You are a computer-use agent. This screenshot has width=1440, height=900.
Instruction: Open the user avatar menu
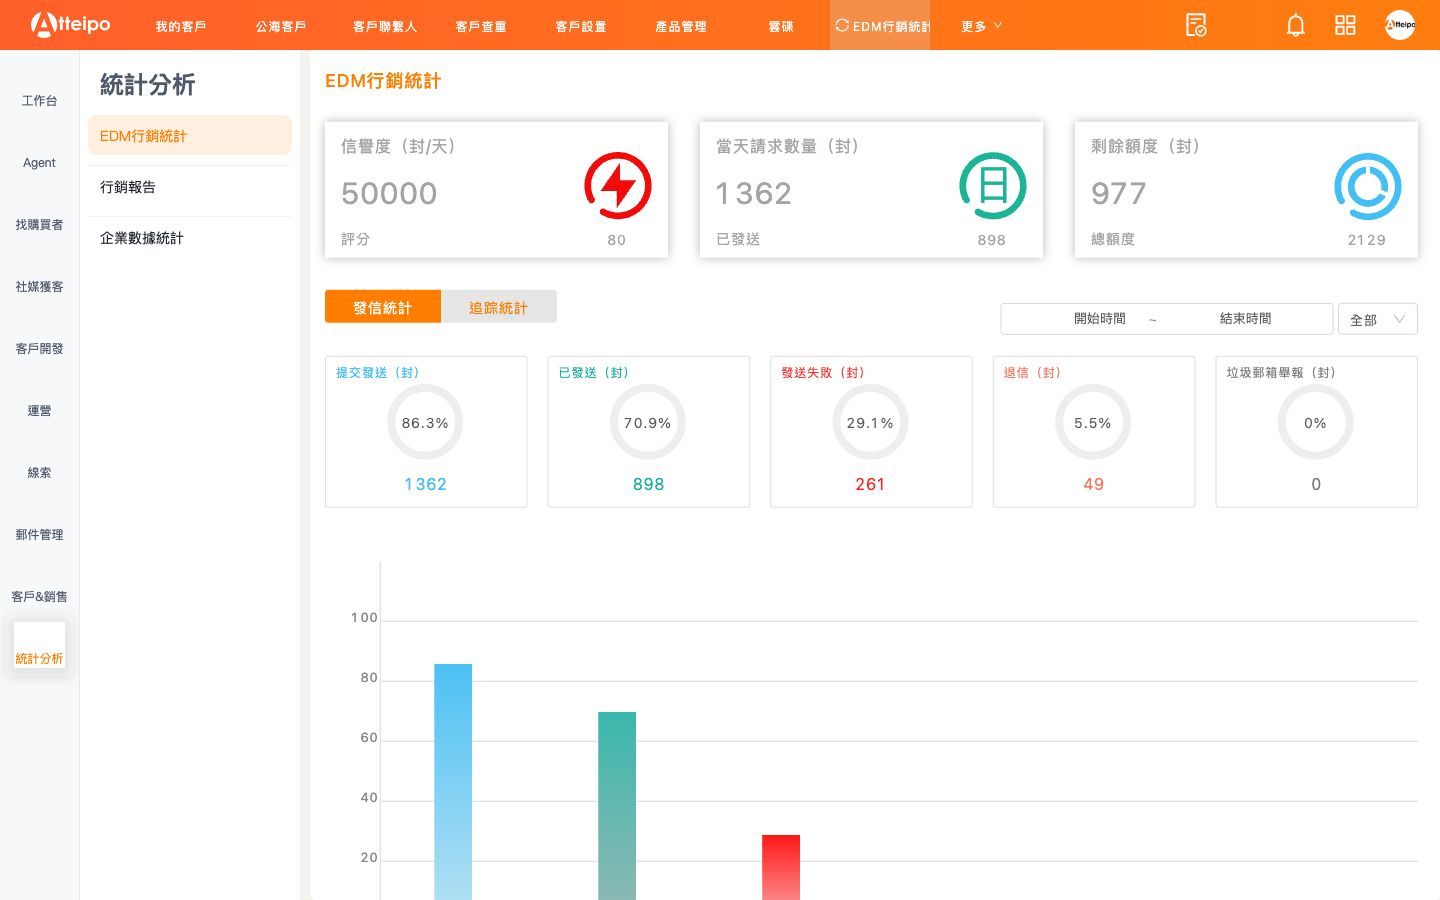coord(1400,25)
